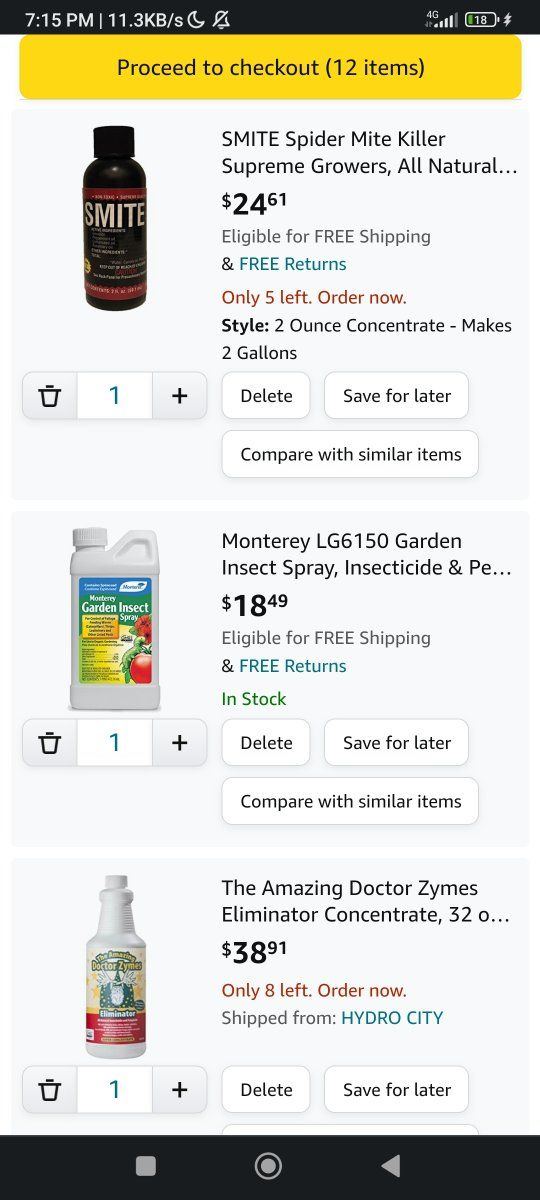Save SMITE Spider Mite Killer for later
Viewport: 540px width, 1200px height.
point(397,396)
